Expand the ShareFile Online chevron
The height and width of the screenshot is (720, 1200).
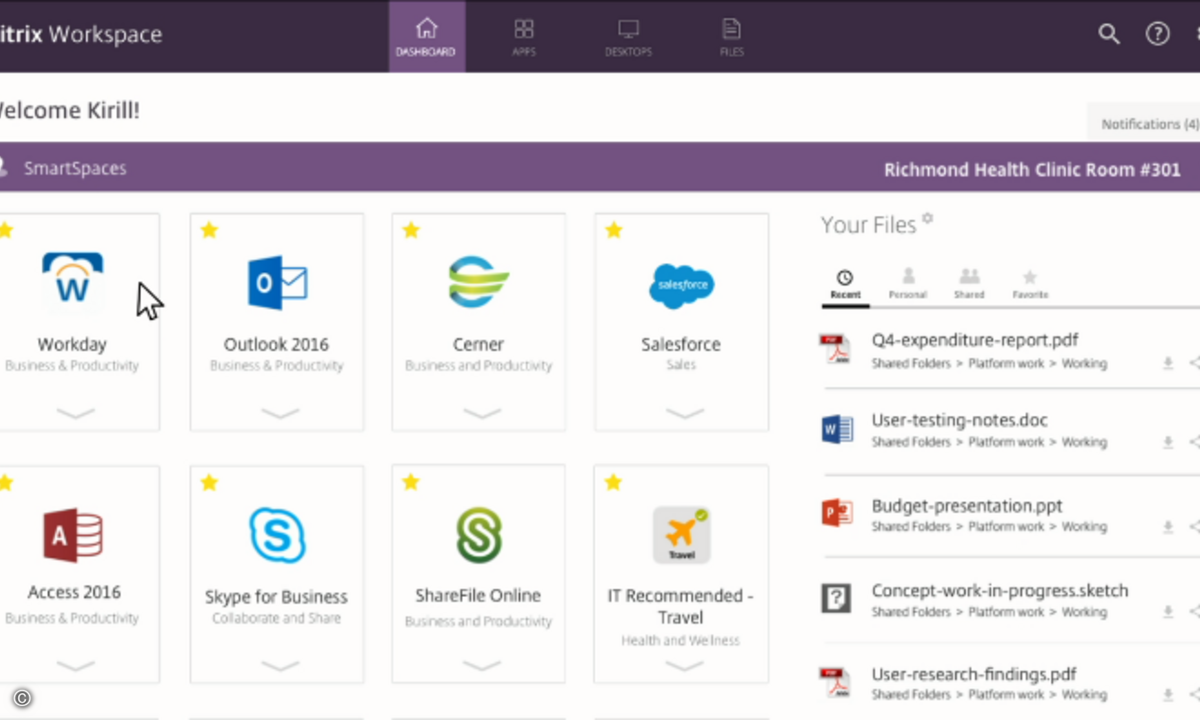click(x=482, y=665)
